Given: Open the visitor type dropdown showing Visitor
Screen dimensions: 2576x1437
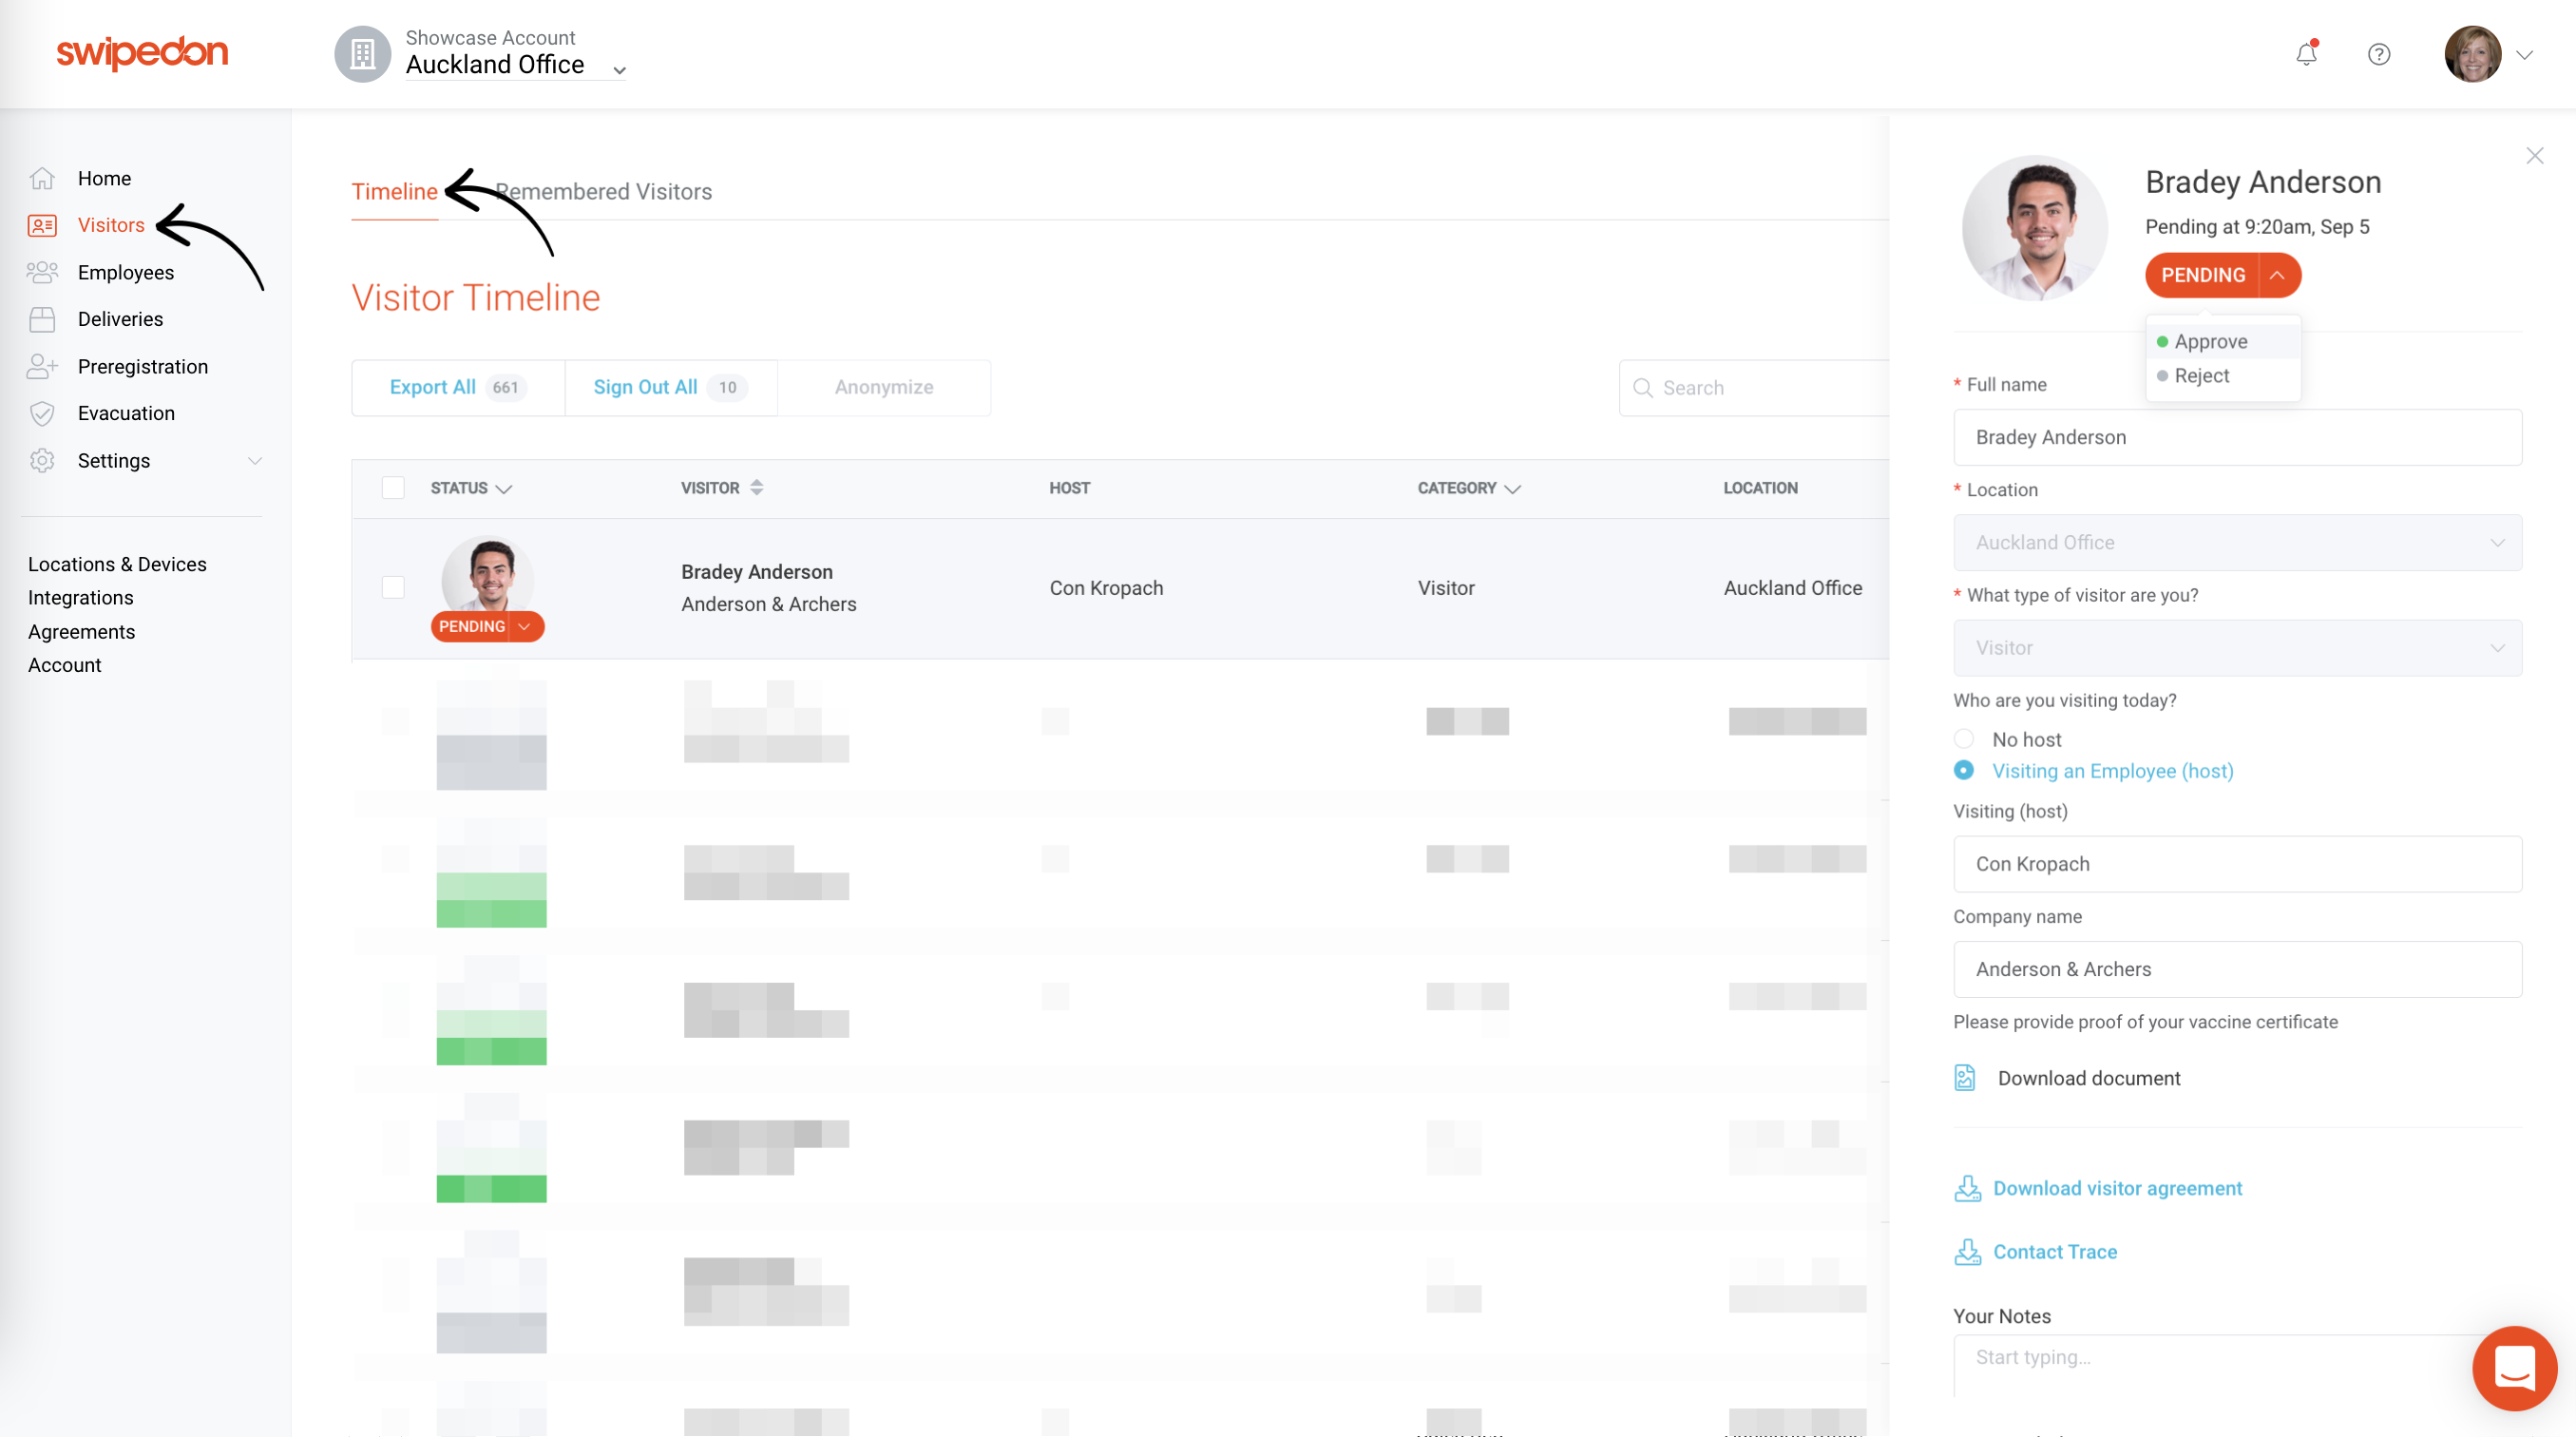Looking at the screenshot, I should 2237,647.
